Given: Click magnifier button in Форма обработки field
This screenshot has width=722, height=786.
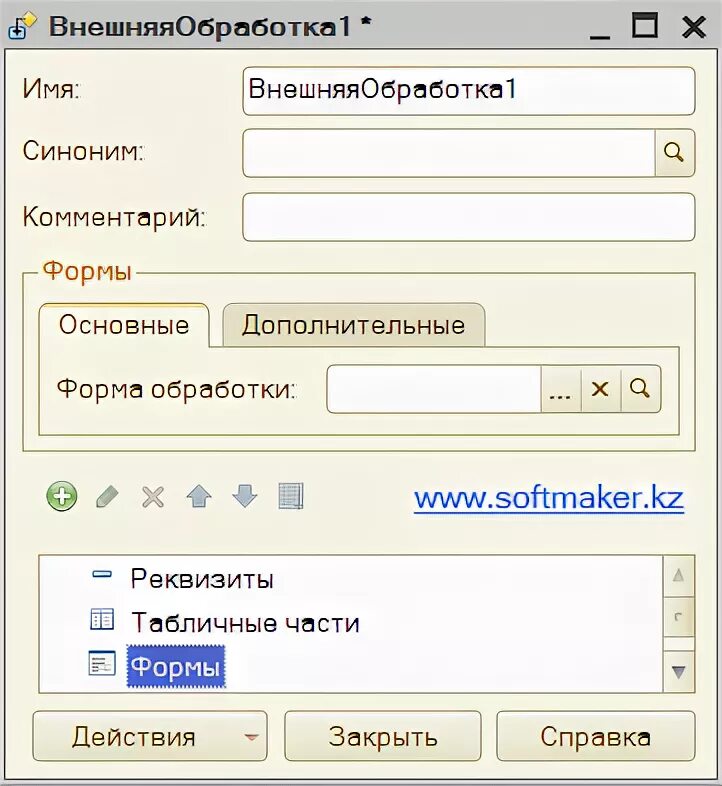Looking at the screenshot, I should (x=640, y=389).
